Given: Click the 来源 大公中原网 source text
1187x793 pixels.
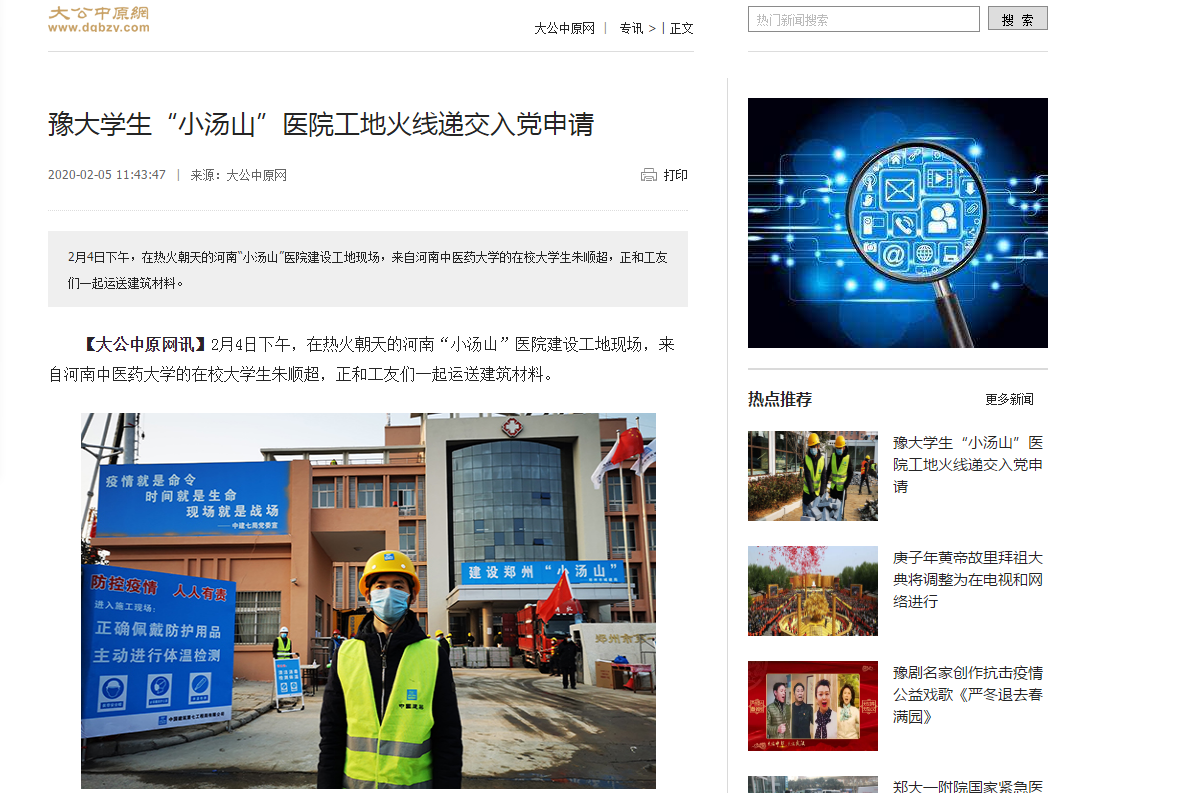Looking at the screenshot, I should coord(239,175).
